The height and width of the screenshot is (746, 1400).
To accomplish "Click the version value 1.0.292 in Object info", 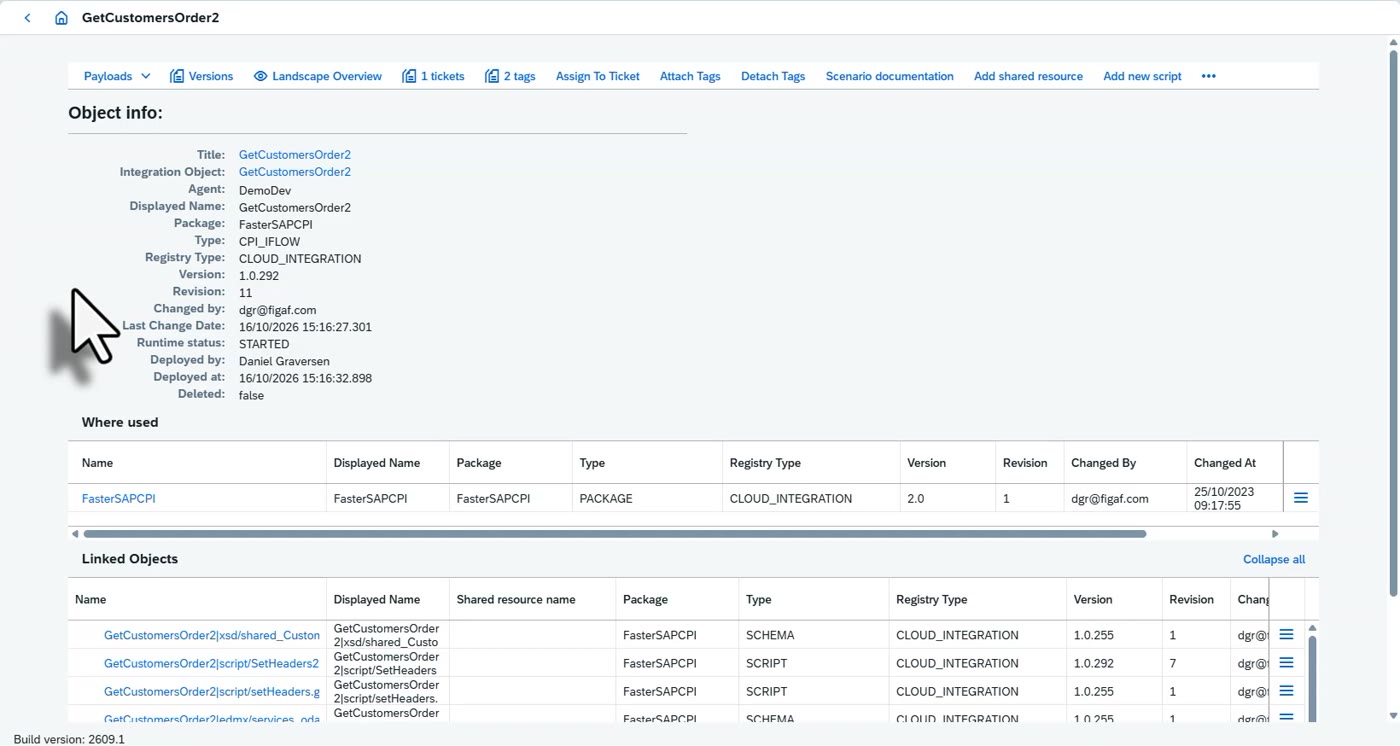I will click(x=259, y=275).
